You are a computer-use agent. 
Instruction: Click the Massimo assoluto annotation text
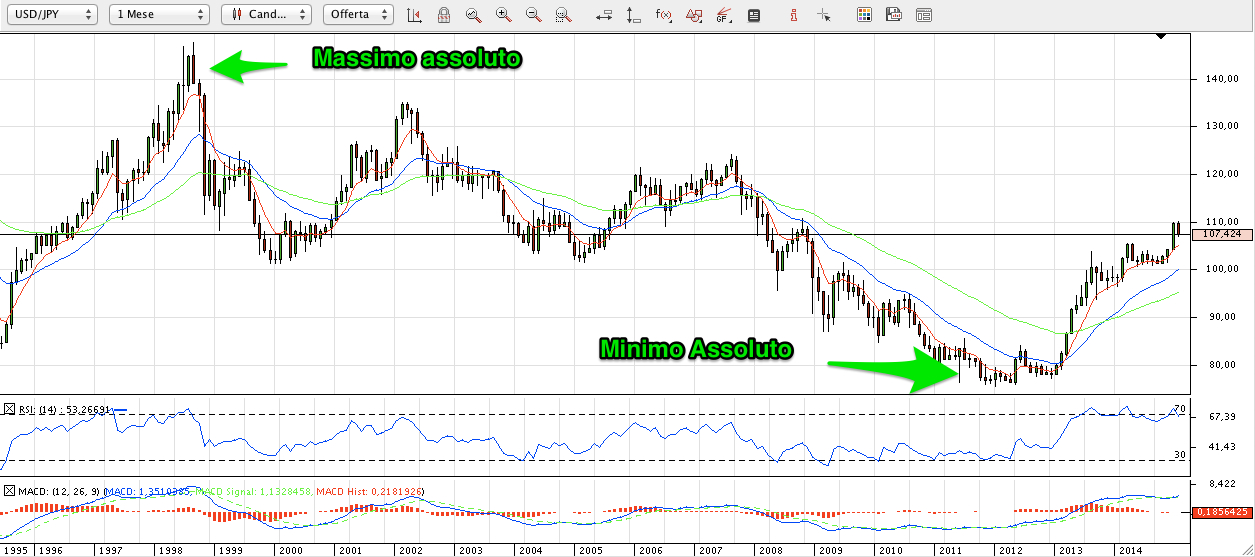tap(417, 59)
